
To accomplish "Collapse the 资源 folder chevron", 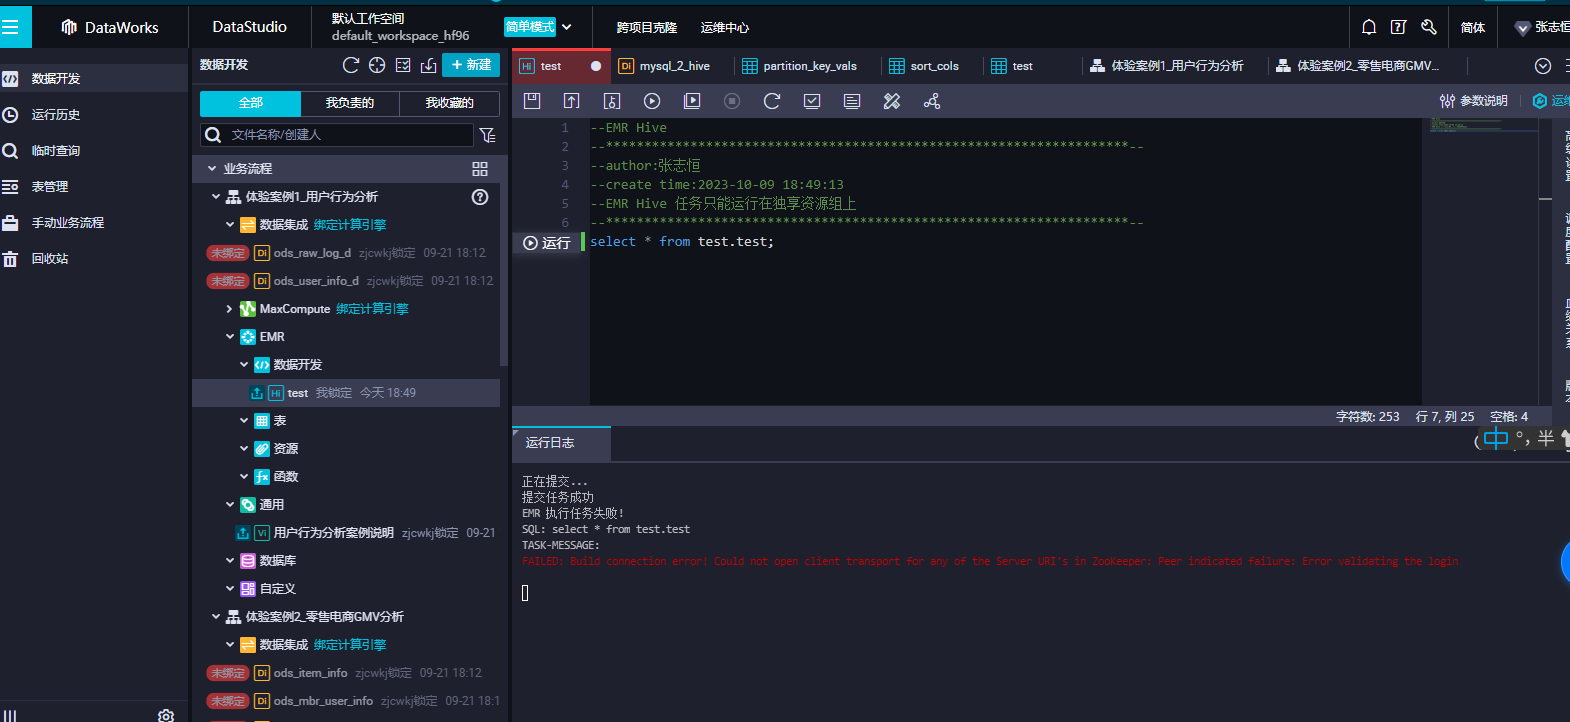I will coord(244,449).
